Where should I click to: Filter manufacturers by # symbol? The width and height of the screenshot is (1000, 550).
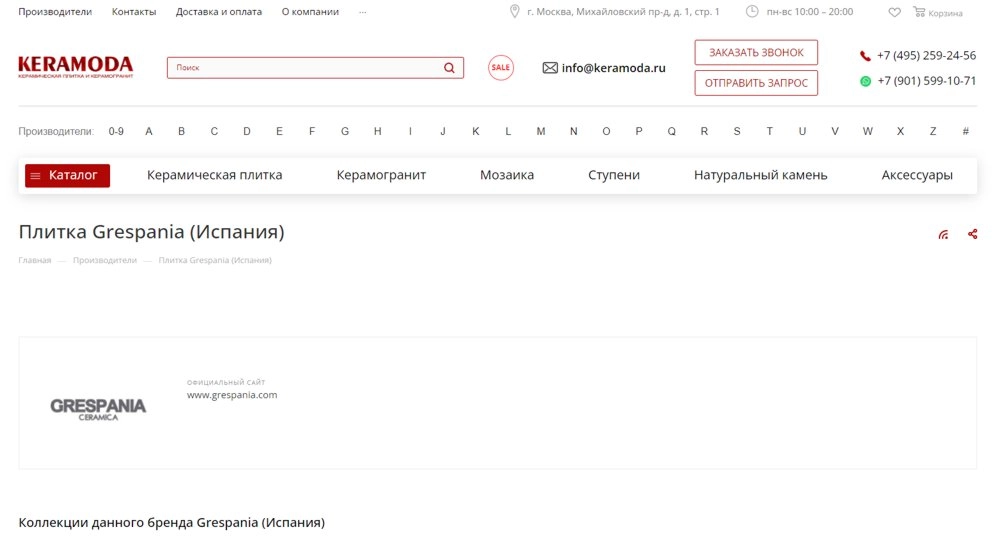966,131
